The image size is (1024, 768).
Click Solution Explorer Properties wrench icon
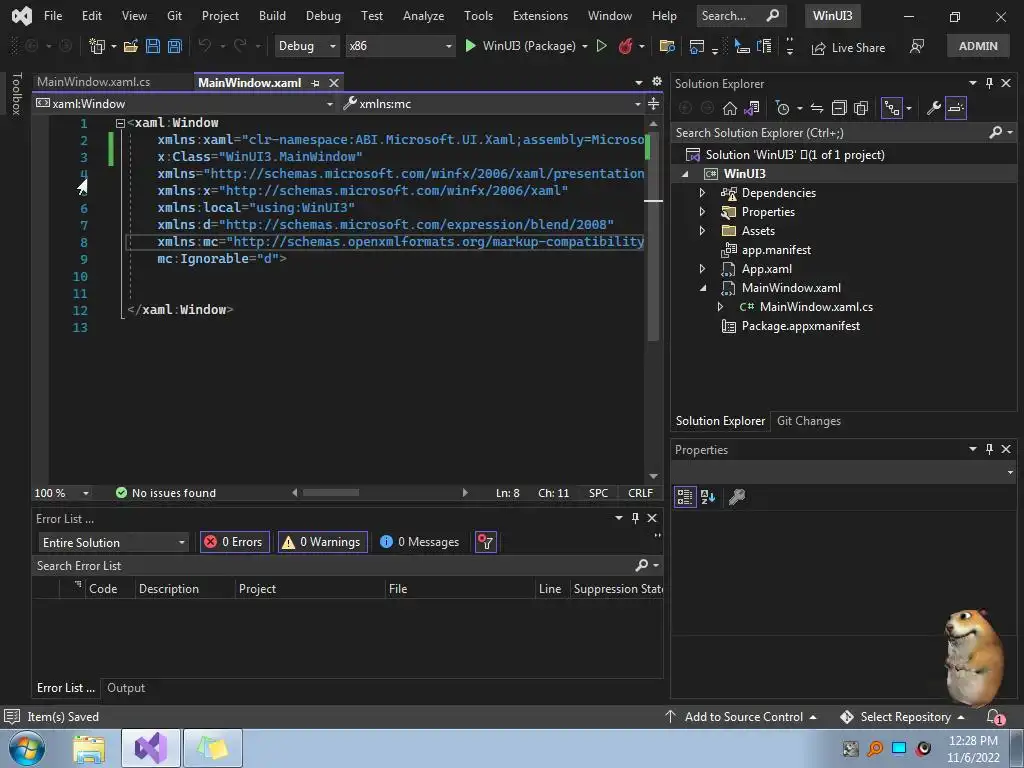click(933, 108)
